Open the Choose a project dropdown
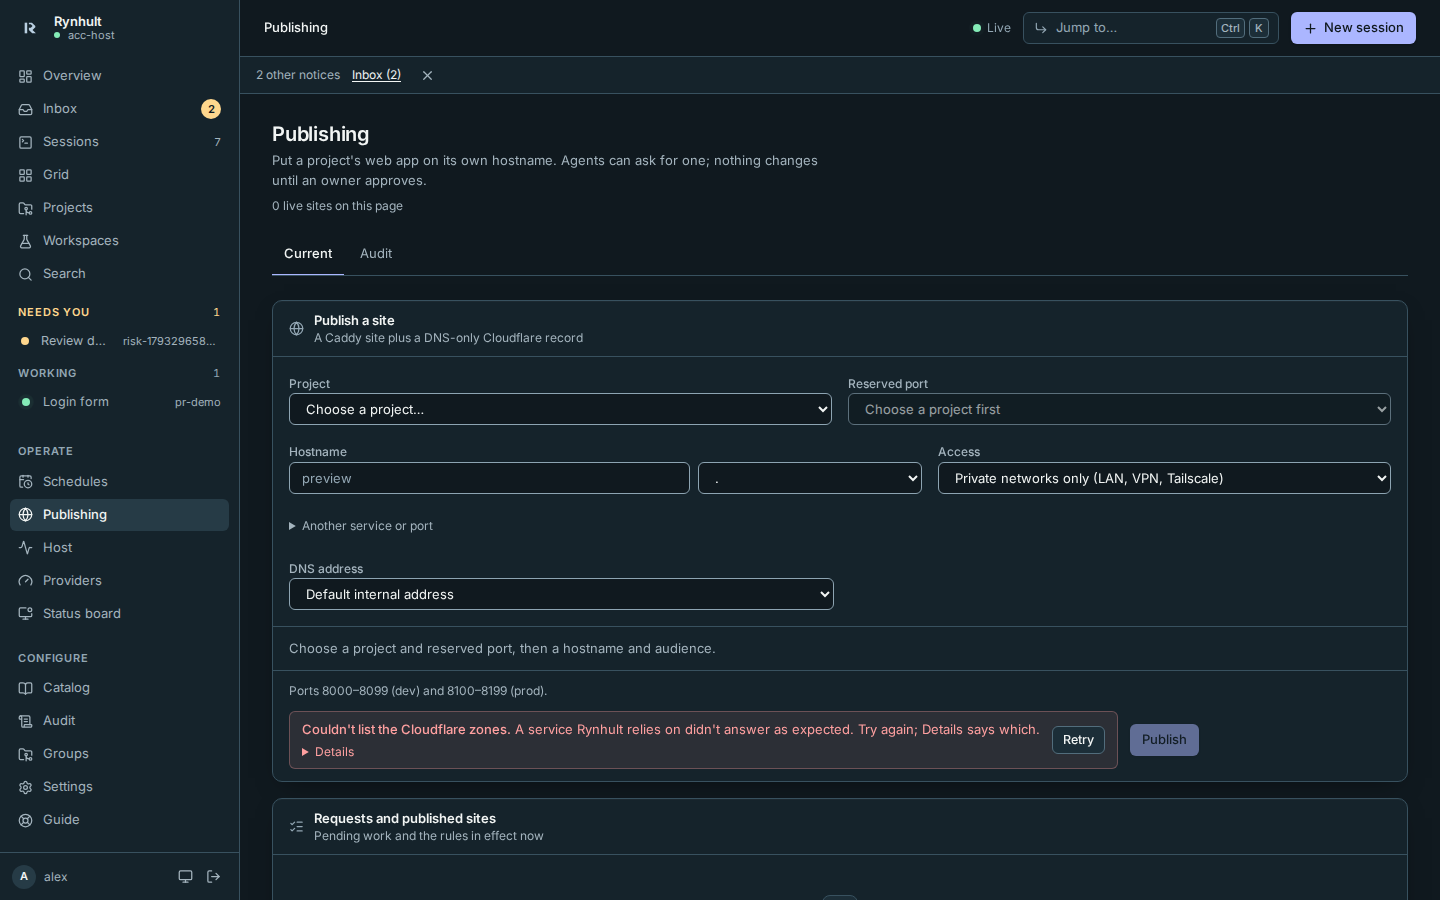 tap(560, 409)
